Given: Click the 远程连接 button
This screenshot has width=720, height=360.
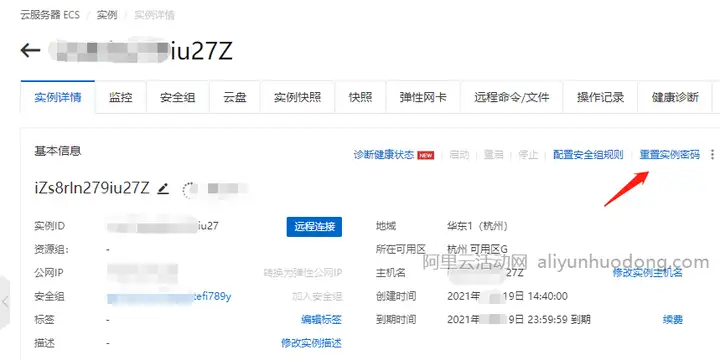Looking at the screenshot, I should point(315,227).
